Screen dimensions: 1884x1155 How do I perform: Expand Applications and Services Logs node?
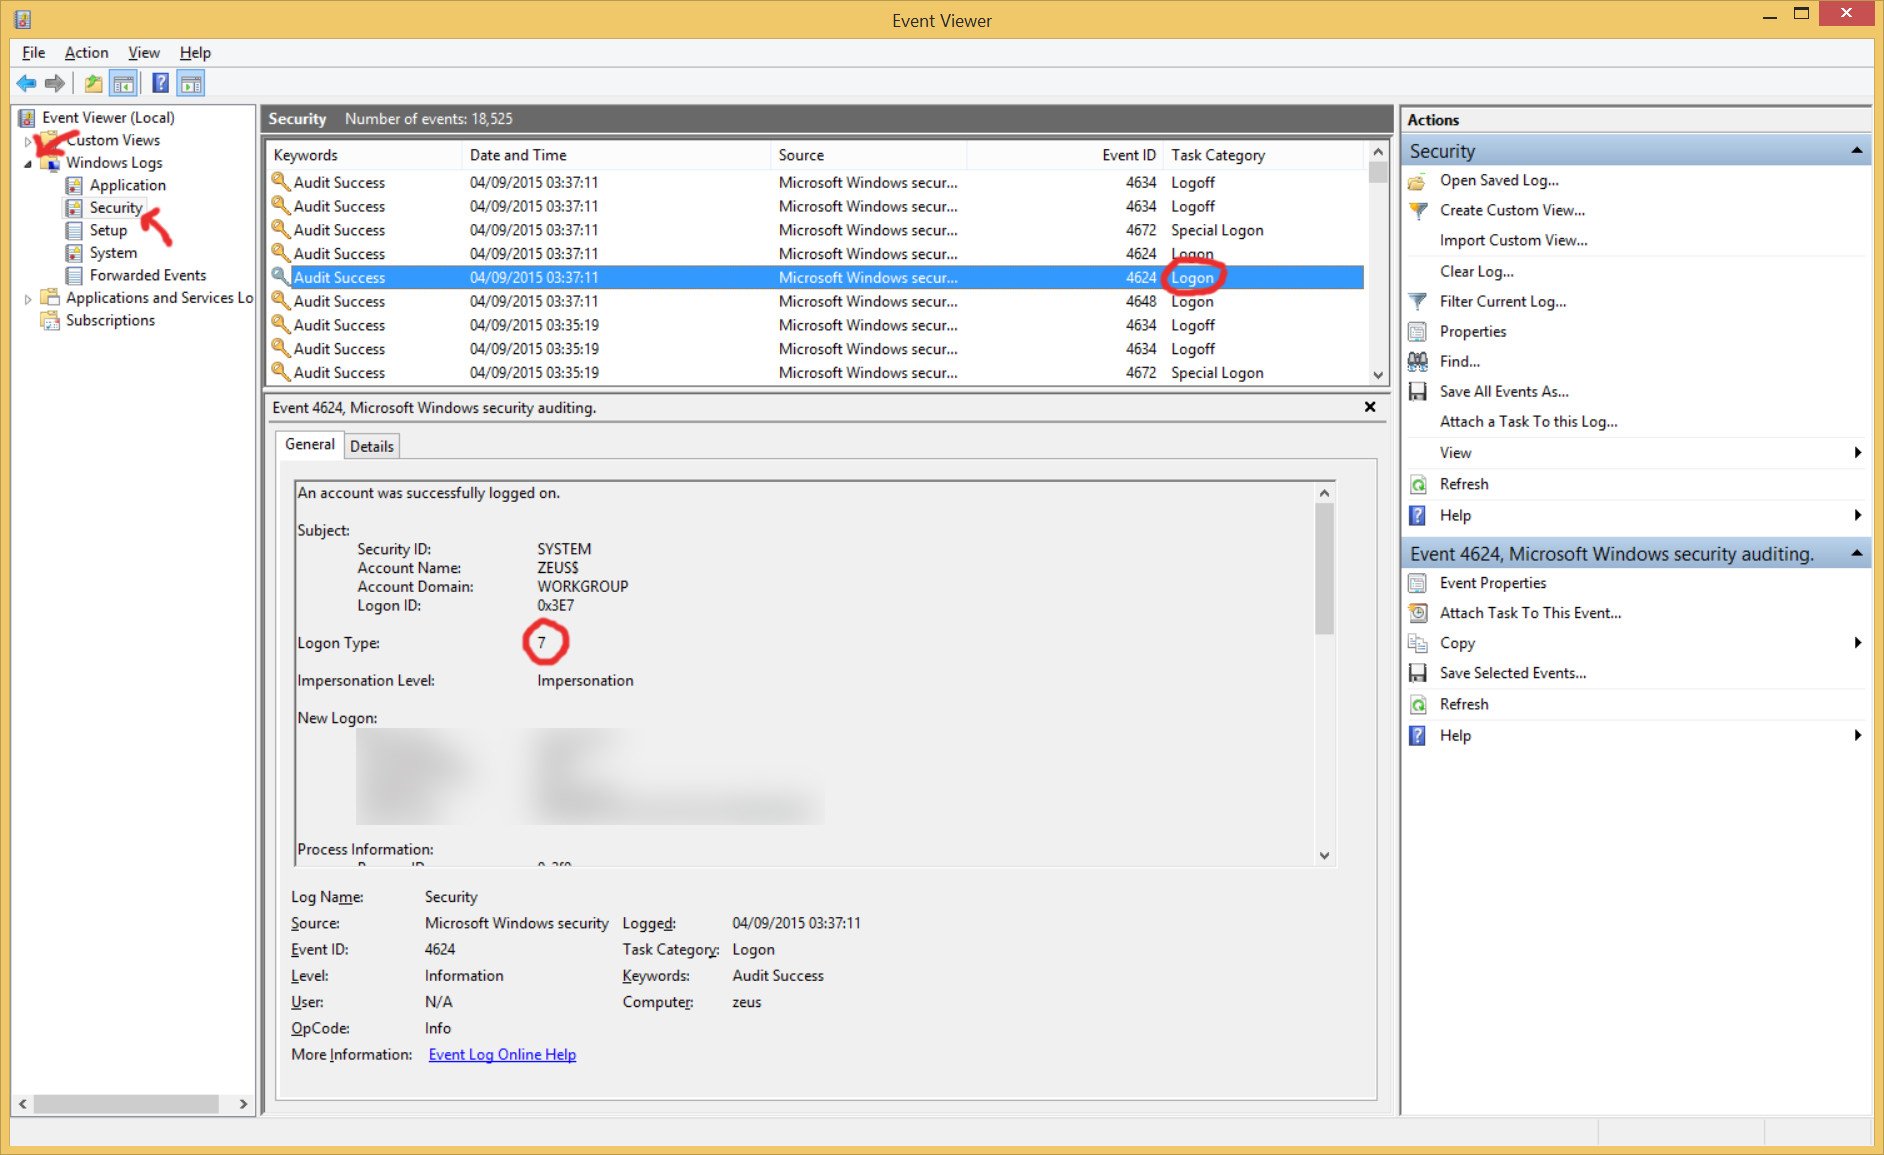28,298
